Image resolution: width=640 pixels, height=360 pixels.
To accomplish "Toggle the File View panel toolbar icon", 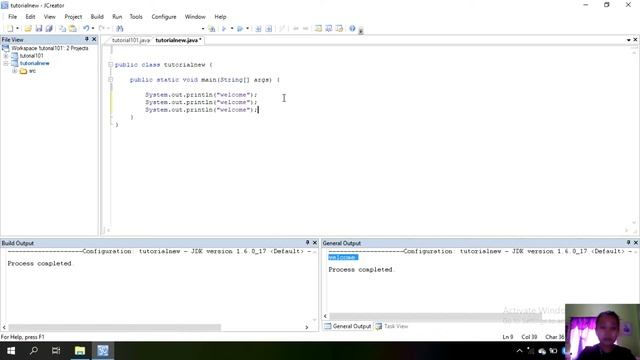I will (318, 29).
